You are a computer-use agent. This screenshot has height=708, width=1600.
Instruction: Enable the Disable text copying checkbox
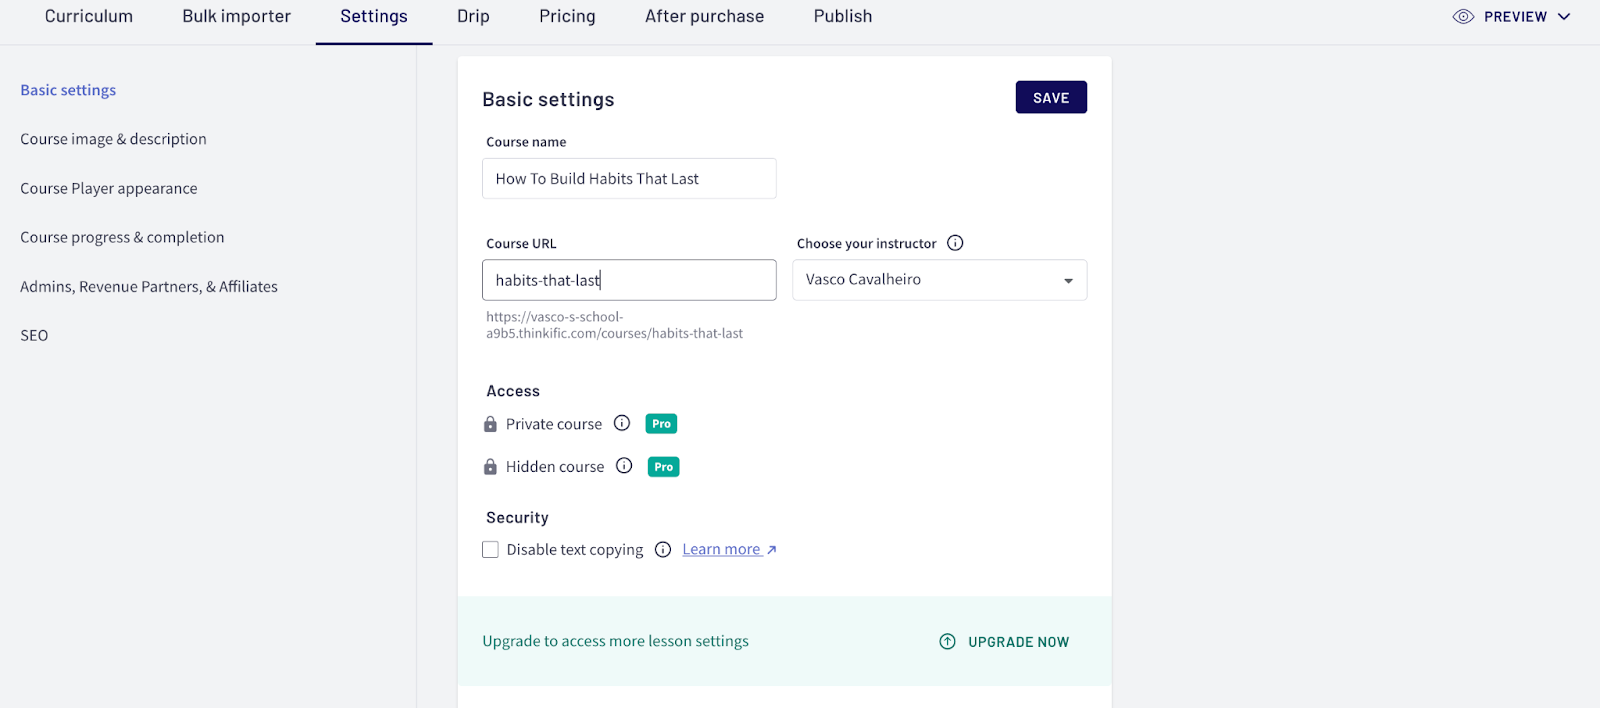click(x=490, y=550)
